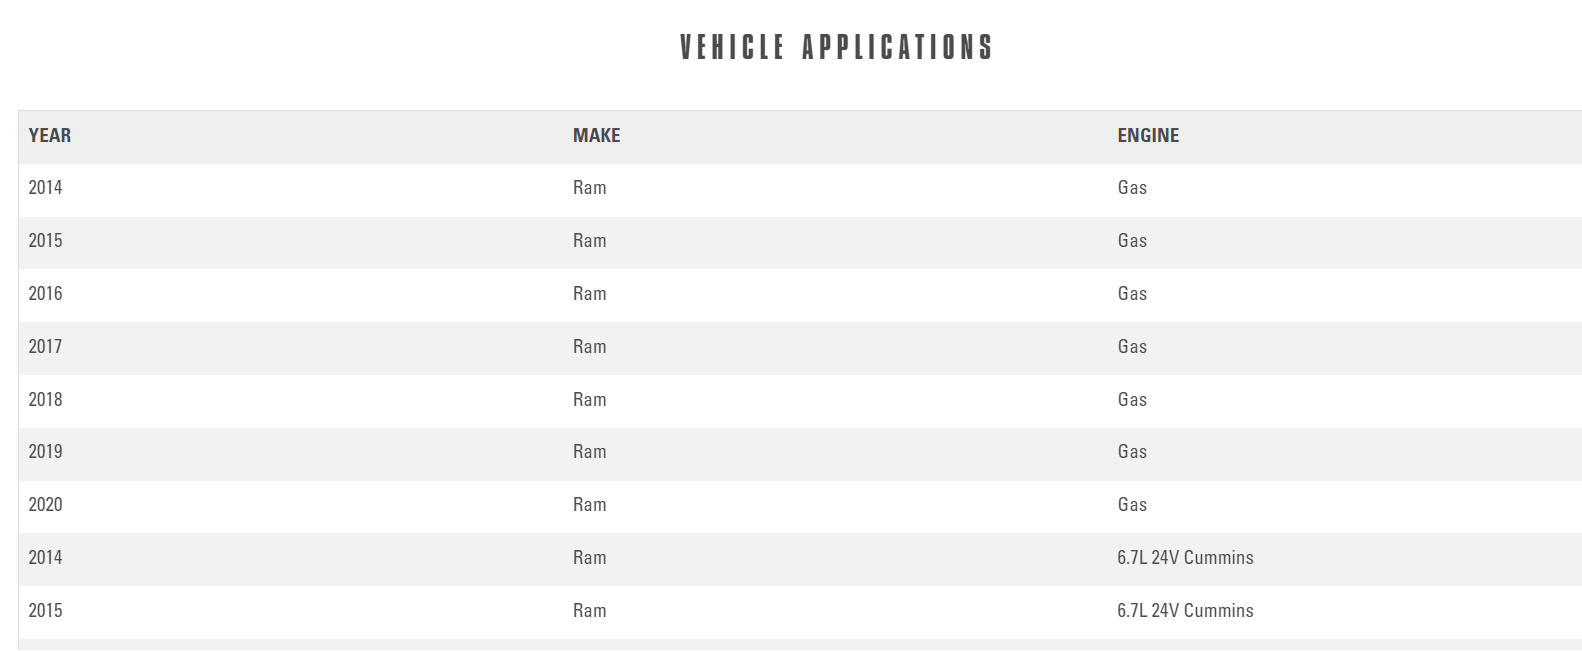The width and height of the screenshot is (1582, 651).
Task: Select the Ram make cell in the 2019 row
Action: [x=589, y=452]
